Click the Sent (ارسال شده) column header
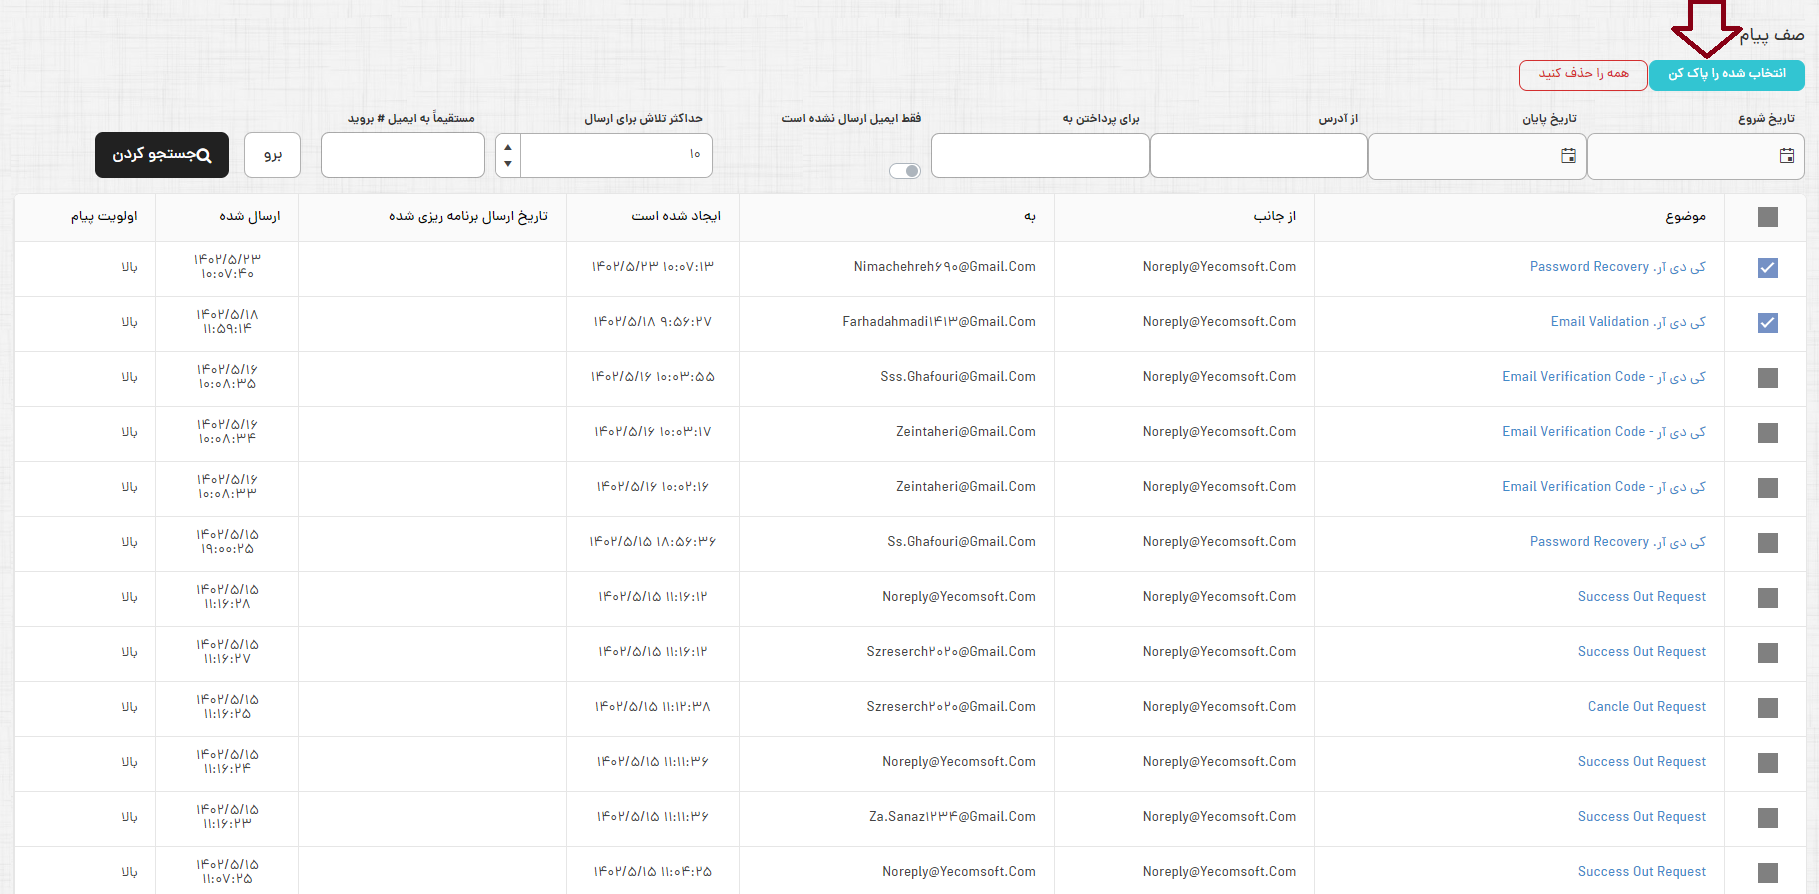This screenshot has height=894, width=1819. click(x=250, y=217)
